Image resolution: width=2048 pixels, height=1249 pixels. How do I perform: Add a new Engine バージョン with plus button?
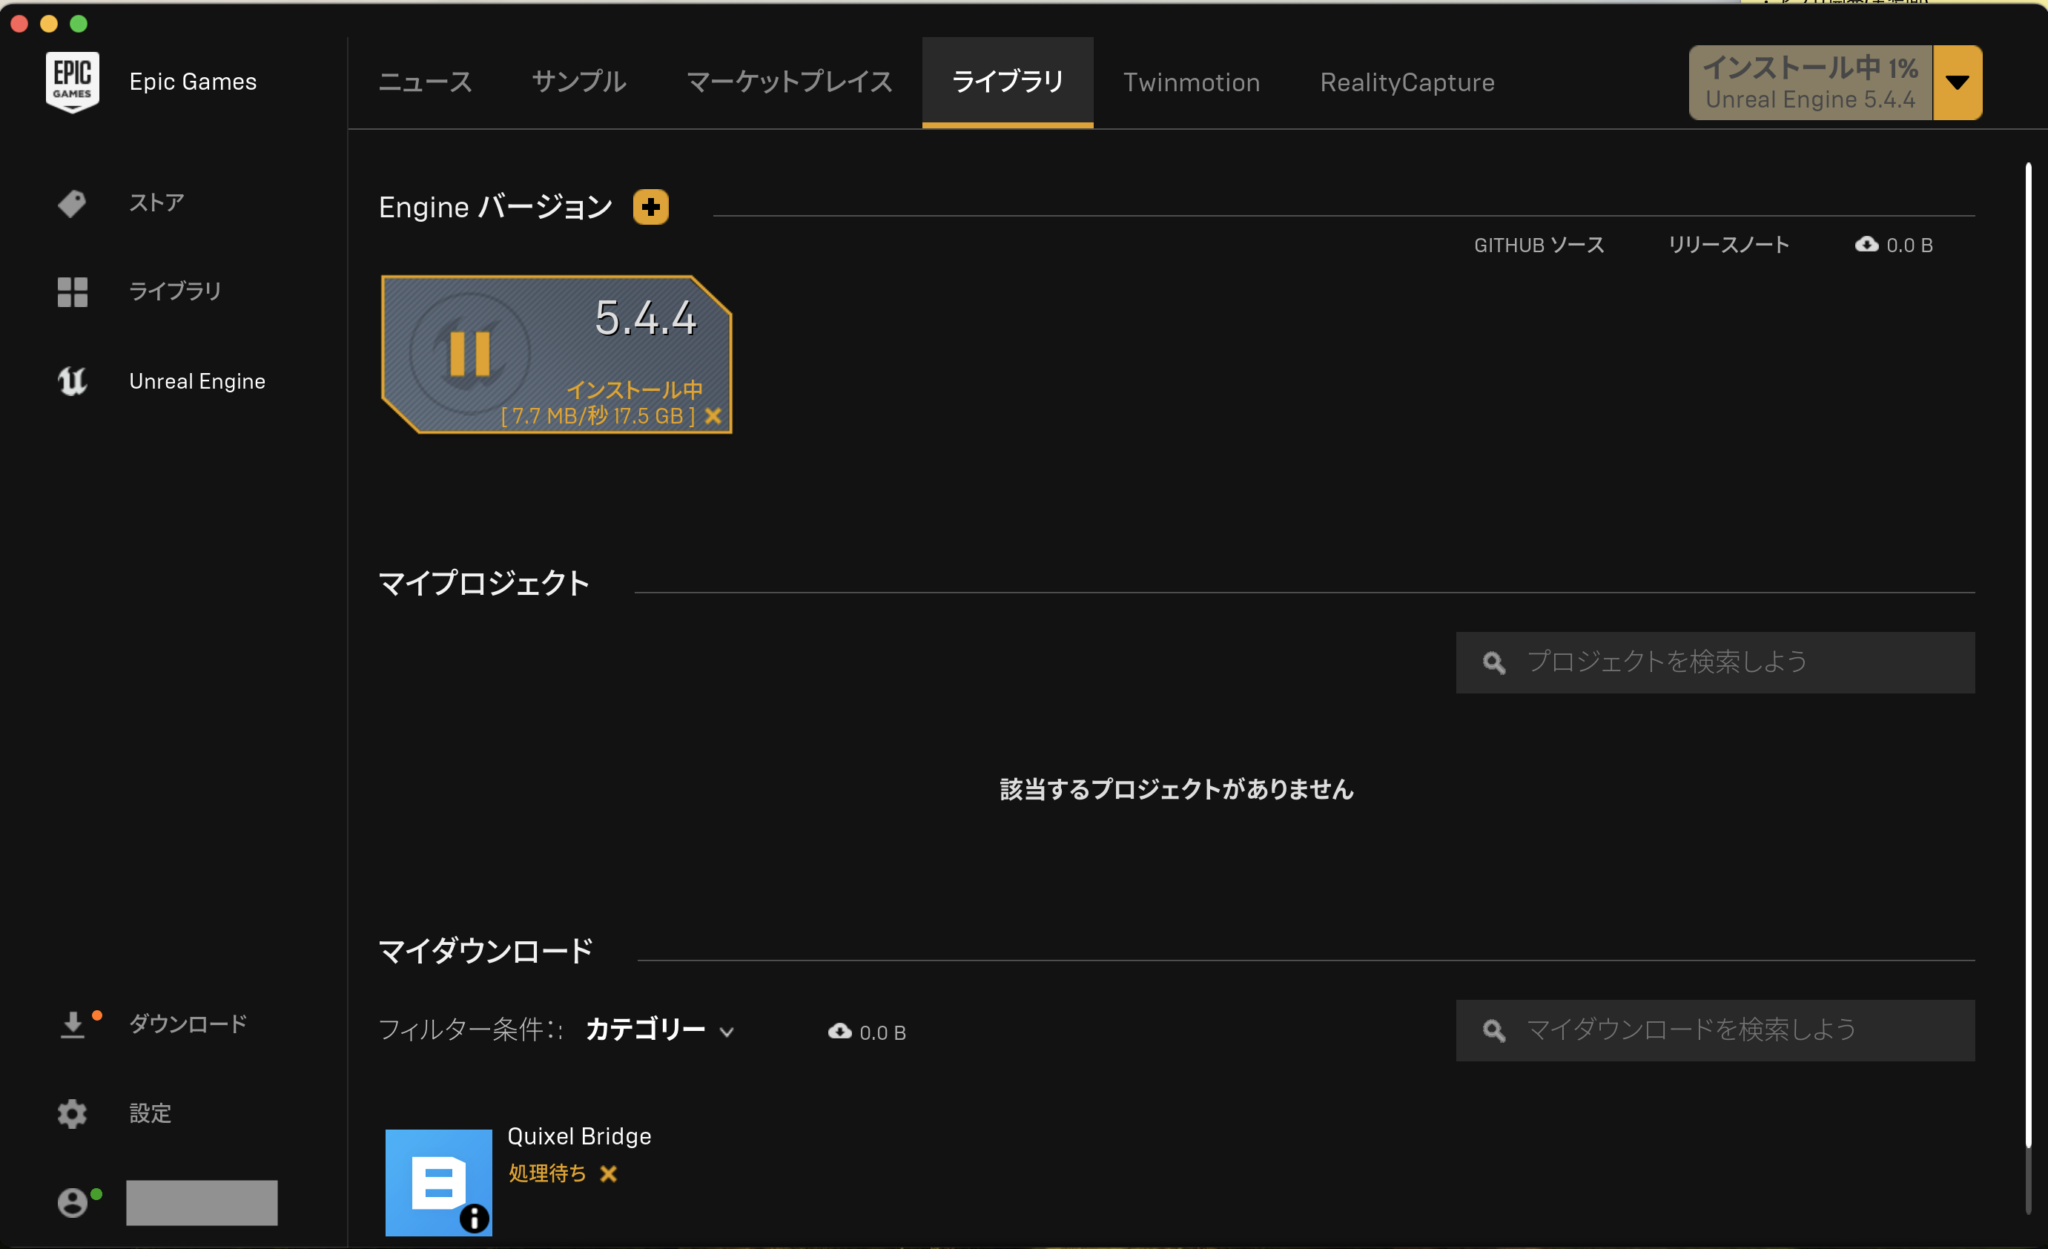coord(649,207)
